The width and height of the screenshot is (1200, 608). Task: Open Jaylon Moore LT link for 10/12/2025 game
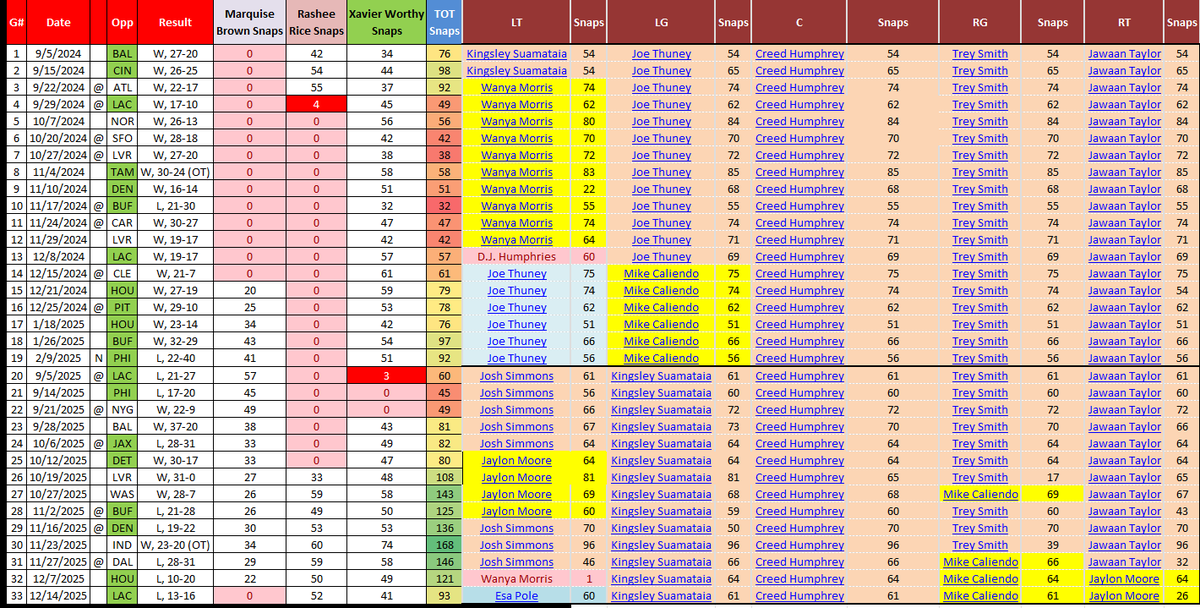(x=516, y=460)
